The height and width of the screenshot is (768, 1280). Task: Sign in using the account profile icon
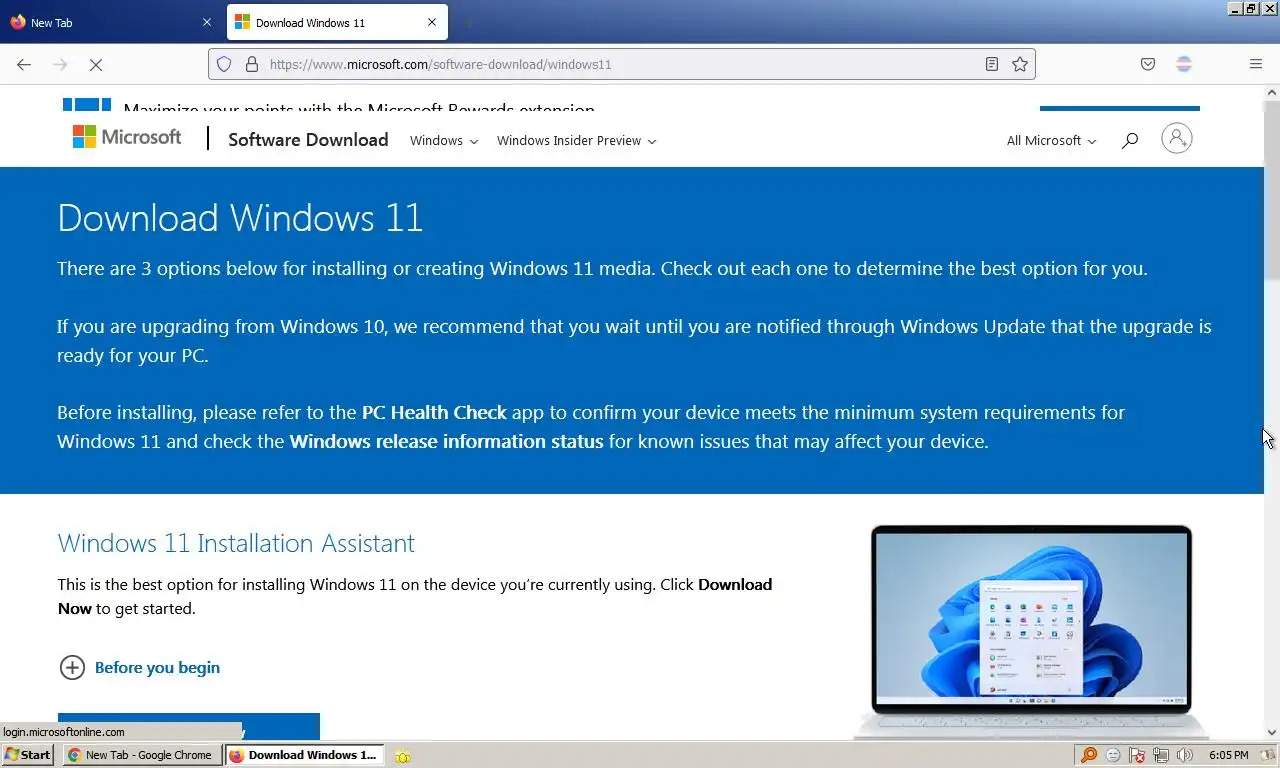click(1177, 138)
